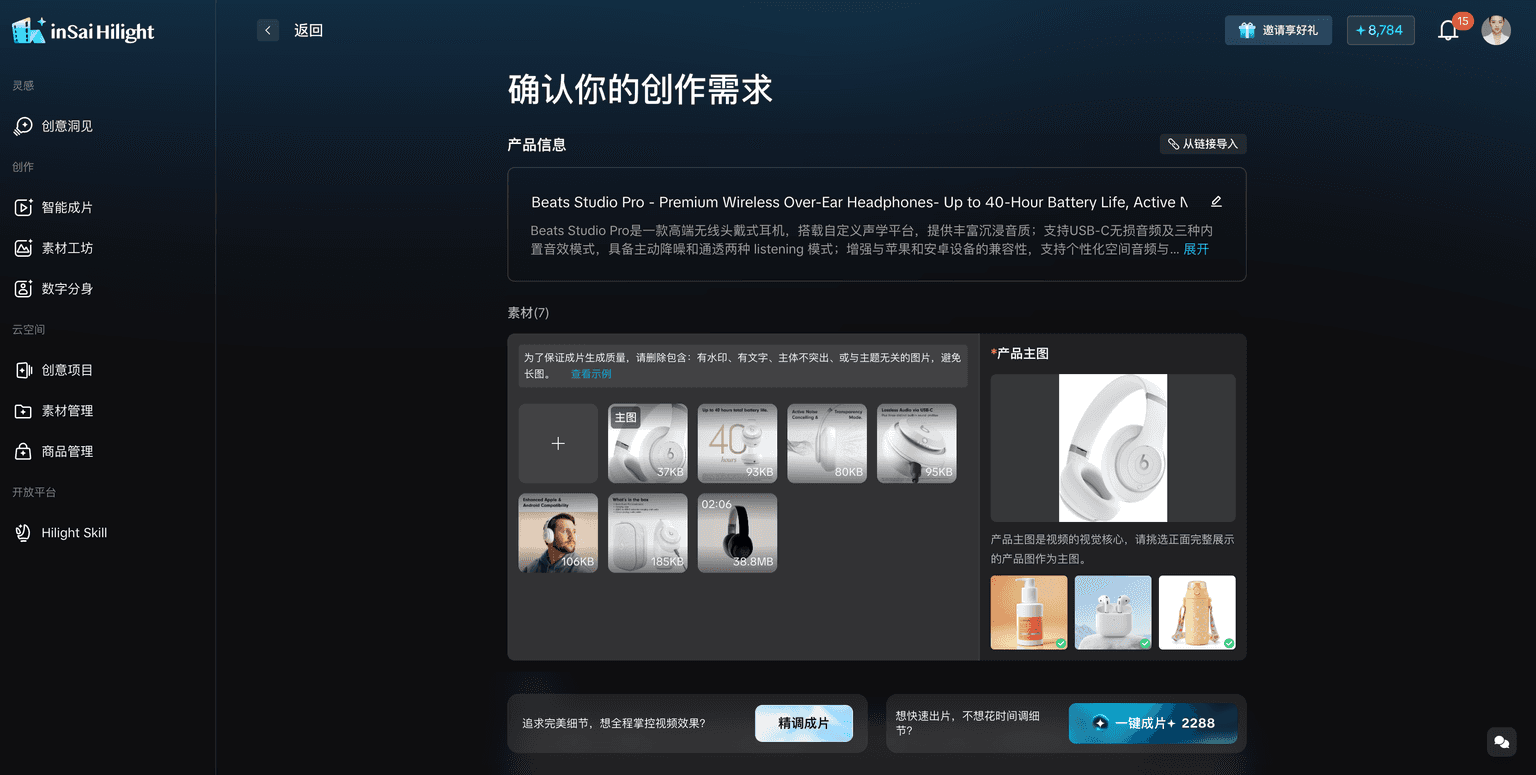Open 数字分身 menu label
The width and height of the screenshot is (1536, 775).
67,289
